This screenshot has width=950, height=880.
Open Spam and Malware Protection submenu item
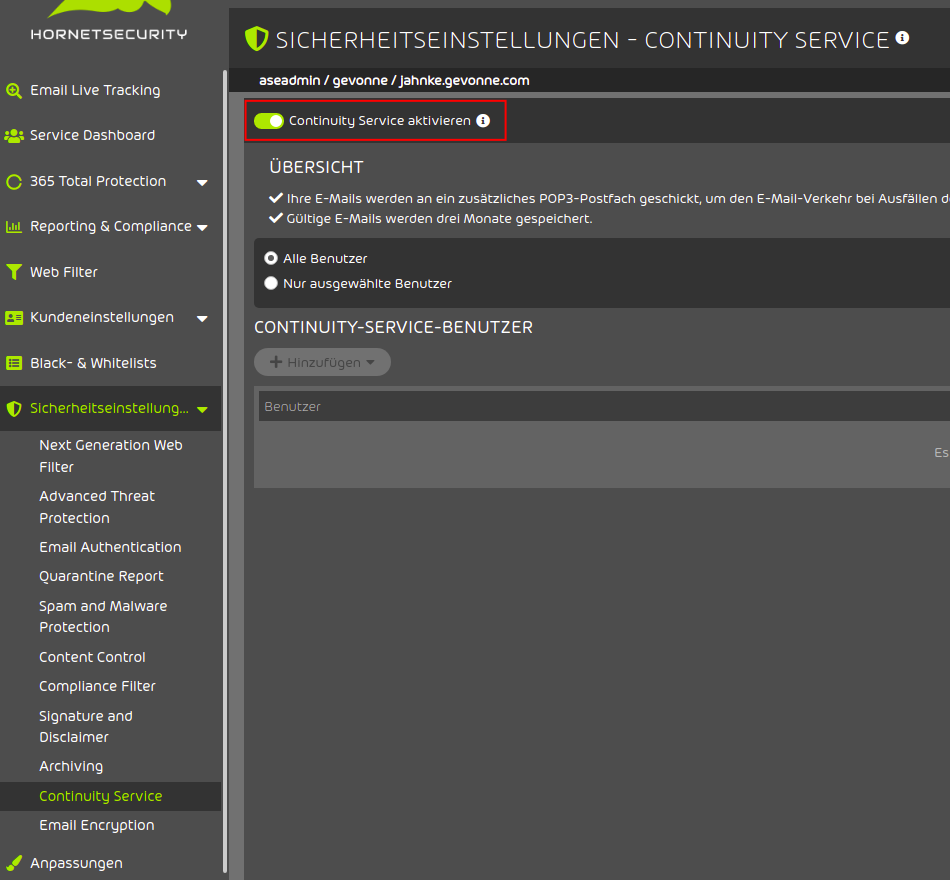pyautogui.click(x=103, y=616)
